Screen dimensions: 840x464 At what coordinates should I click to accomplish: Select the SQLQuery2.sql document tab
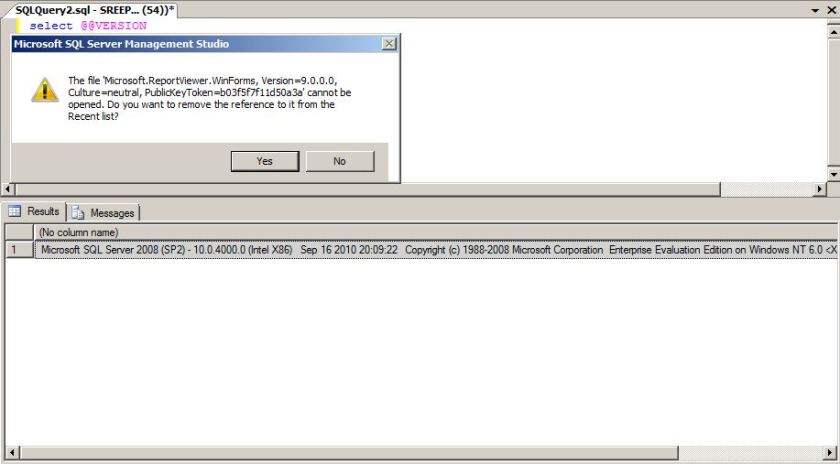coord(90,9)
